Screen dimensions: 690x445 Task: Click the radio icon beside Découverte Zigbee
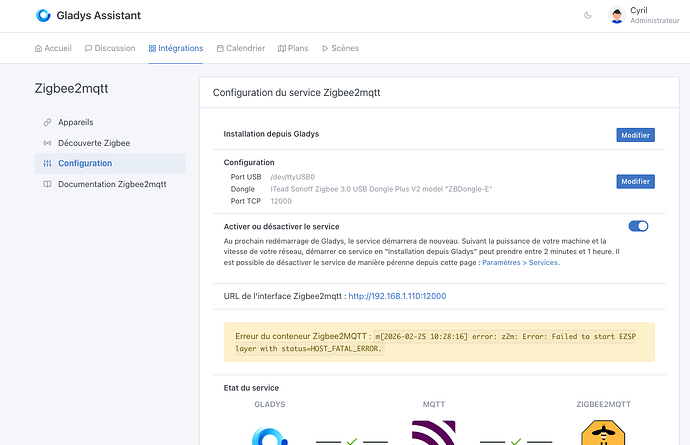click(x=47, y=143)
